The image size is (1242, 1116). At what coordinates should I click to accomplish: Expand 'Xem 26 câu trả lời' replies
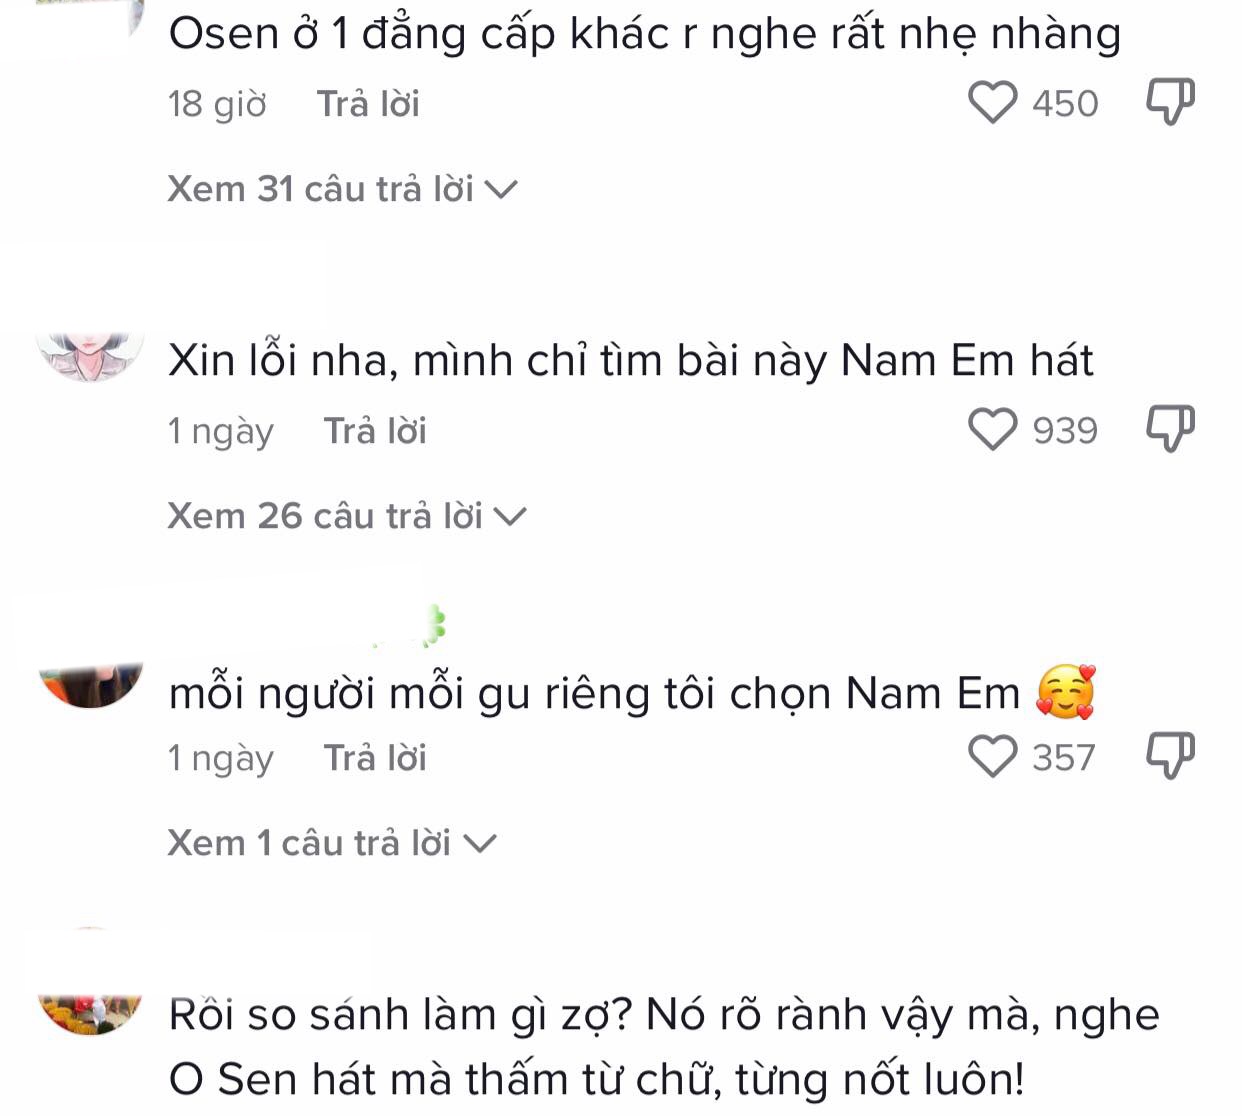click(346, 516)
